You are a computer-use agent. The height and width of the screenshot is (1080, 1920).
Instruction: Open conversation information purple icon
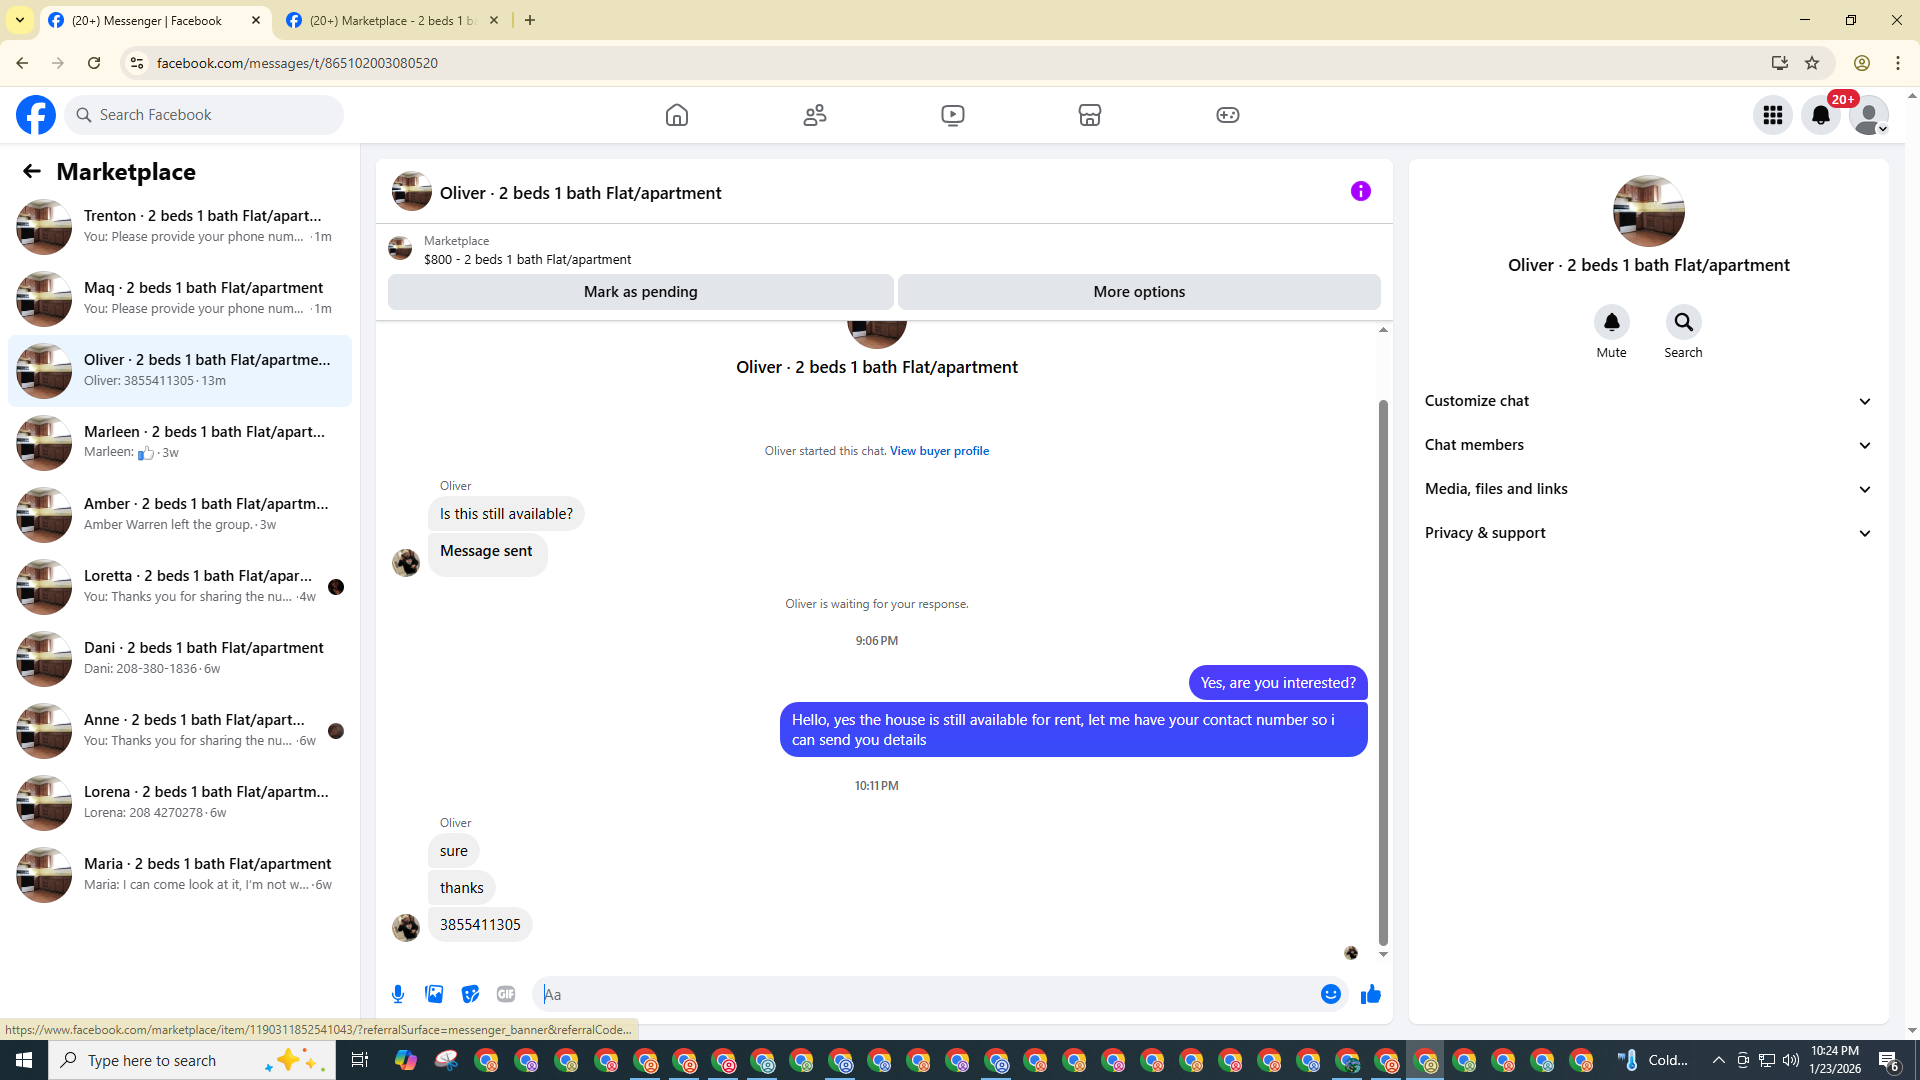(1360, 191)
